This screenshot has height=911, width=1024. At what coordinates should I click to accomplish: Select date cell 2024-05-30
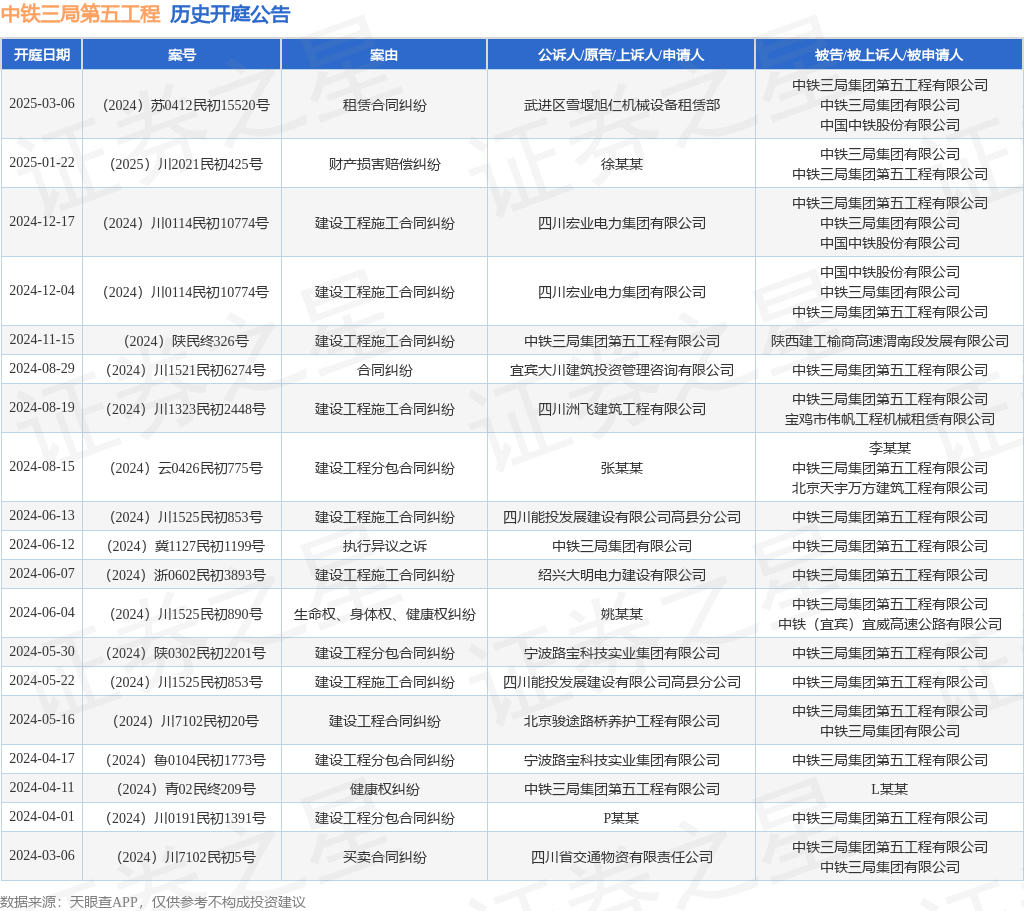[x=42, y=652]
